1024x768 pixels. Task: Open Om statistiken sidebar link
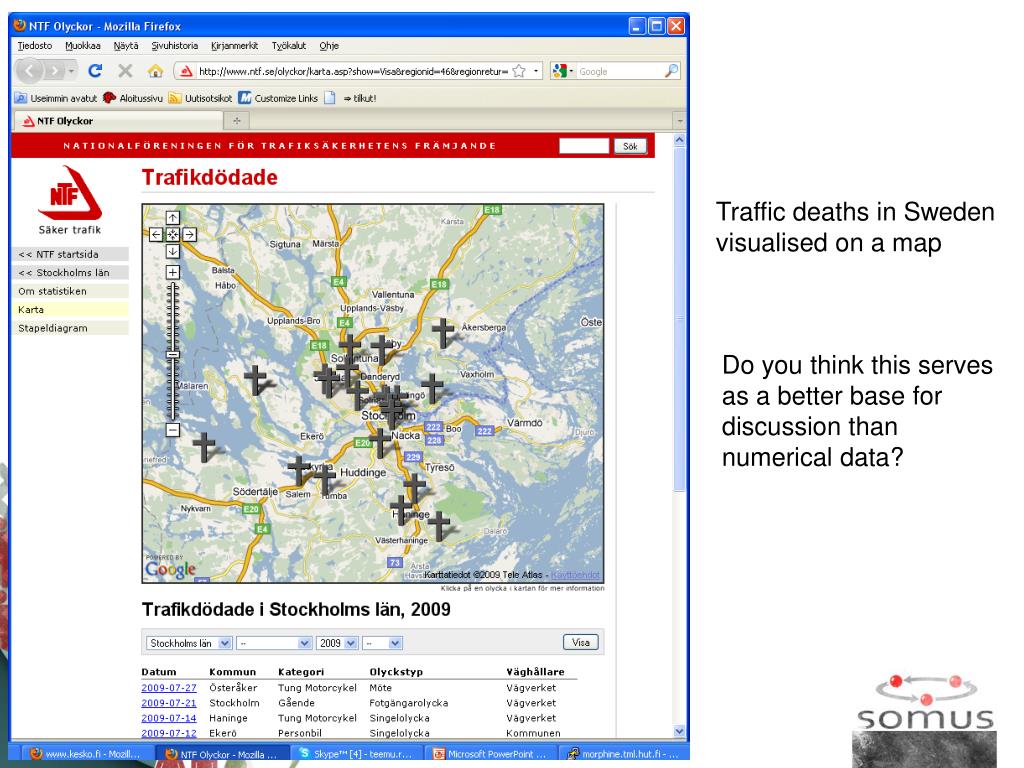point(71,291)
